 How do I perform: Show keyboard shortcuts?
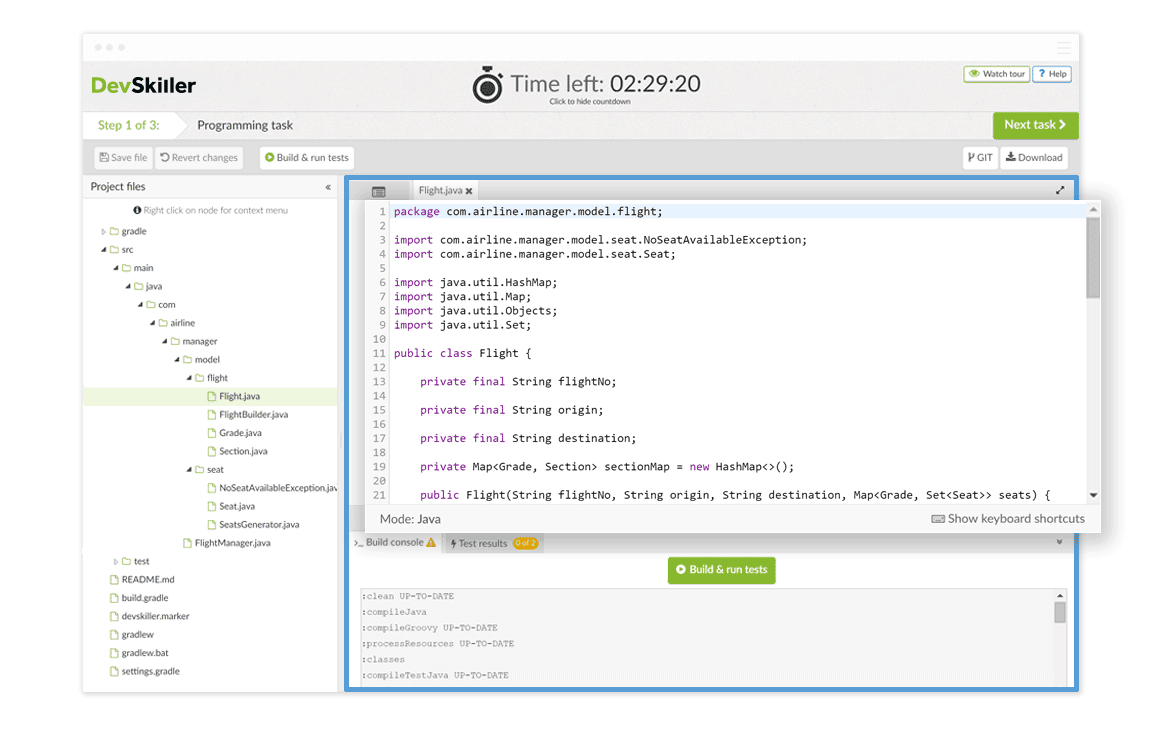[1008, 519]
